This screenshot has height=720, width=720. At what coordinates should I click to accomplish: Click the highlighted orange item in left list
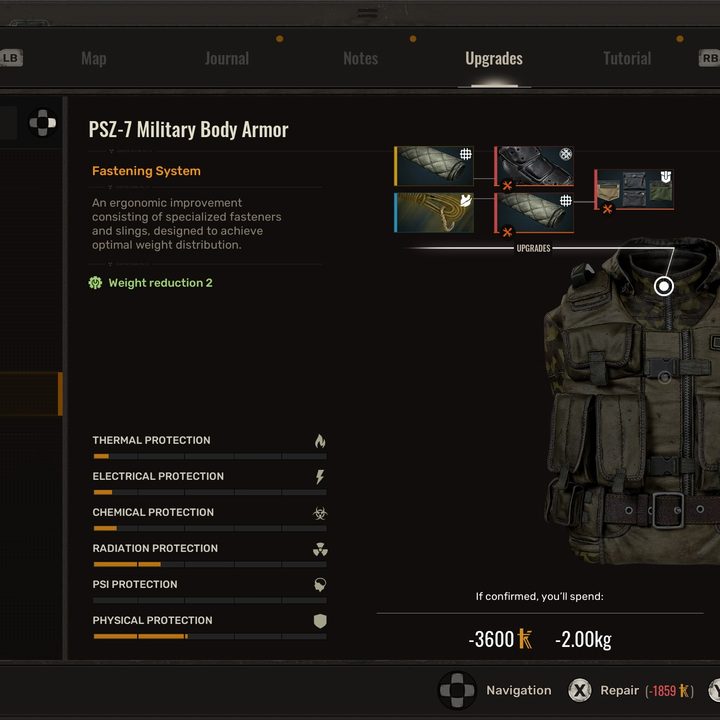coord(31,394)
